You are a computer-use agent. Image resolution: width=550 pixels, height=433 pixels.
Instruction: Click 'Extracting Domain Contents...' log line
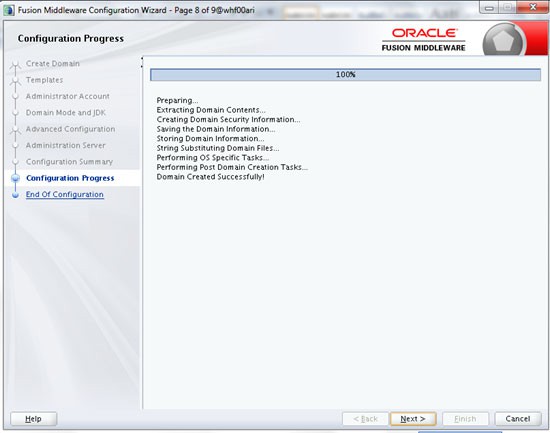click(211, 110)
